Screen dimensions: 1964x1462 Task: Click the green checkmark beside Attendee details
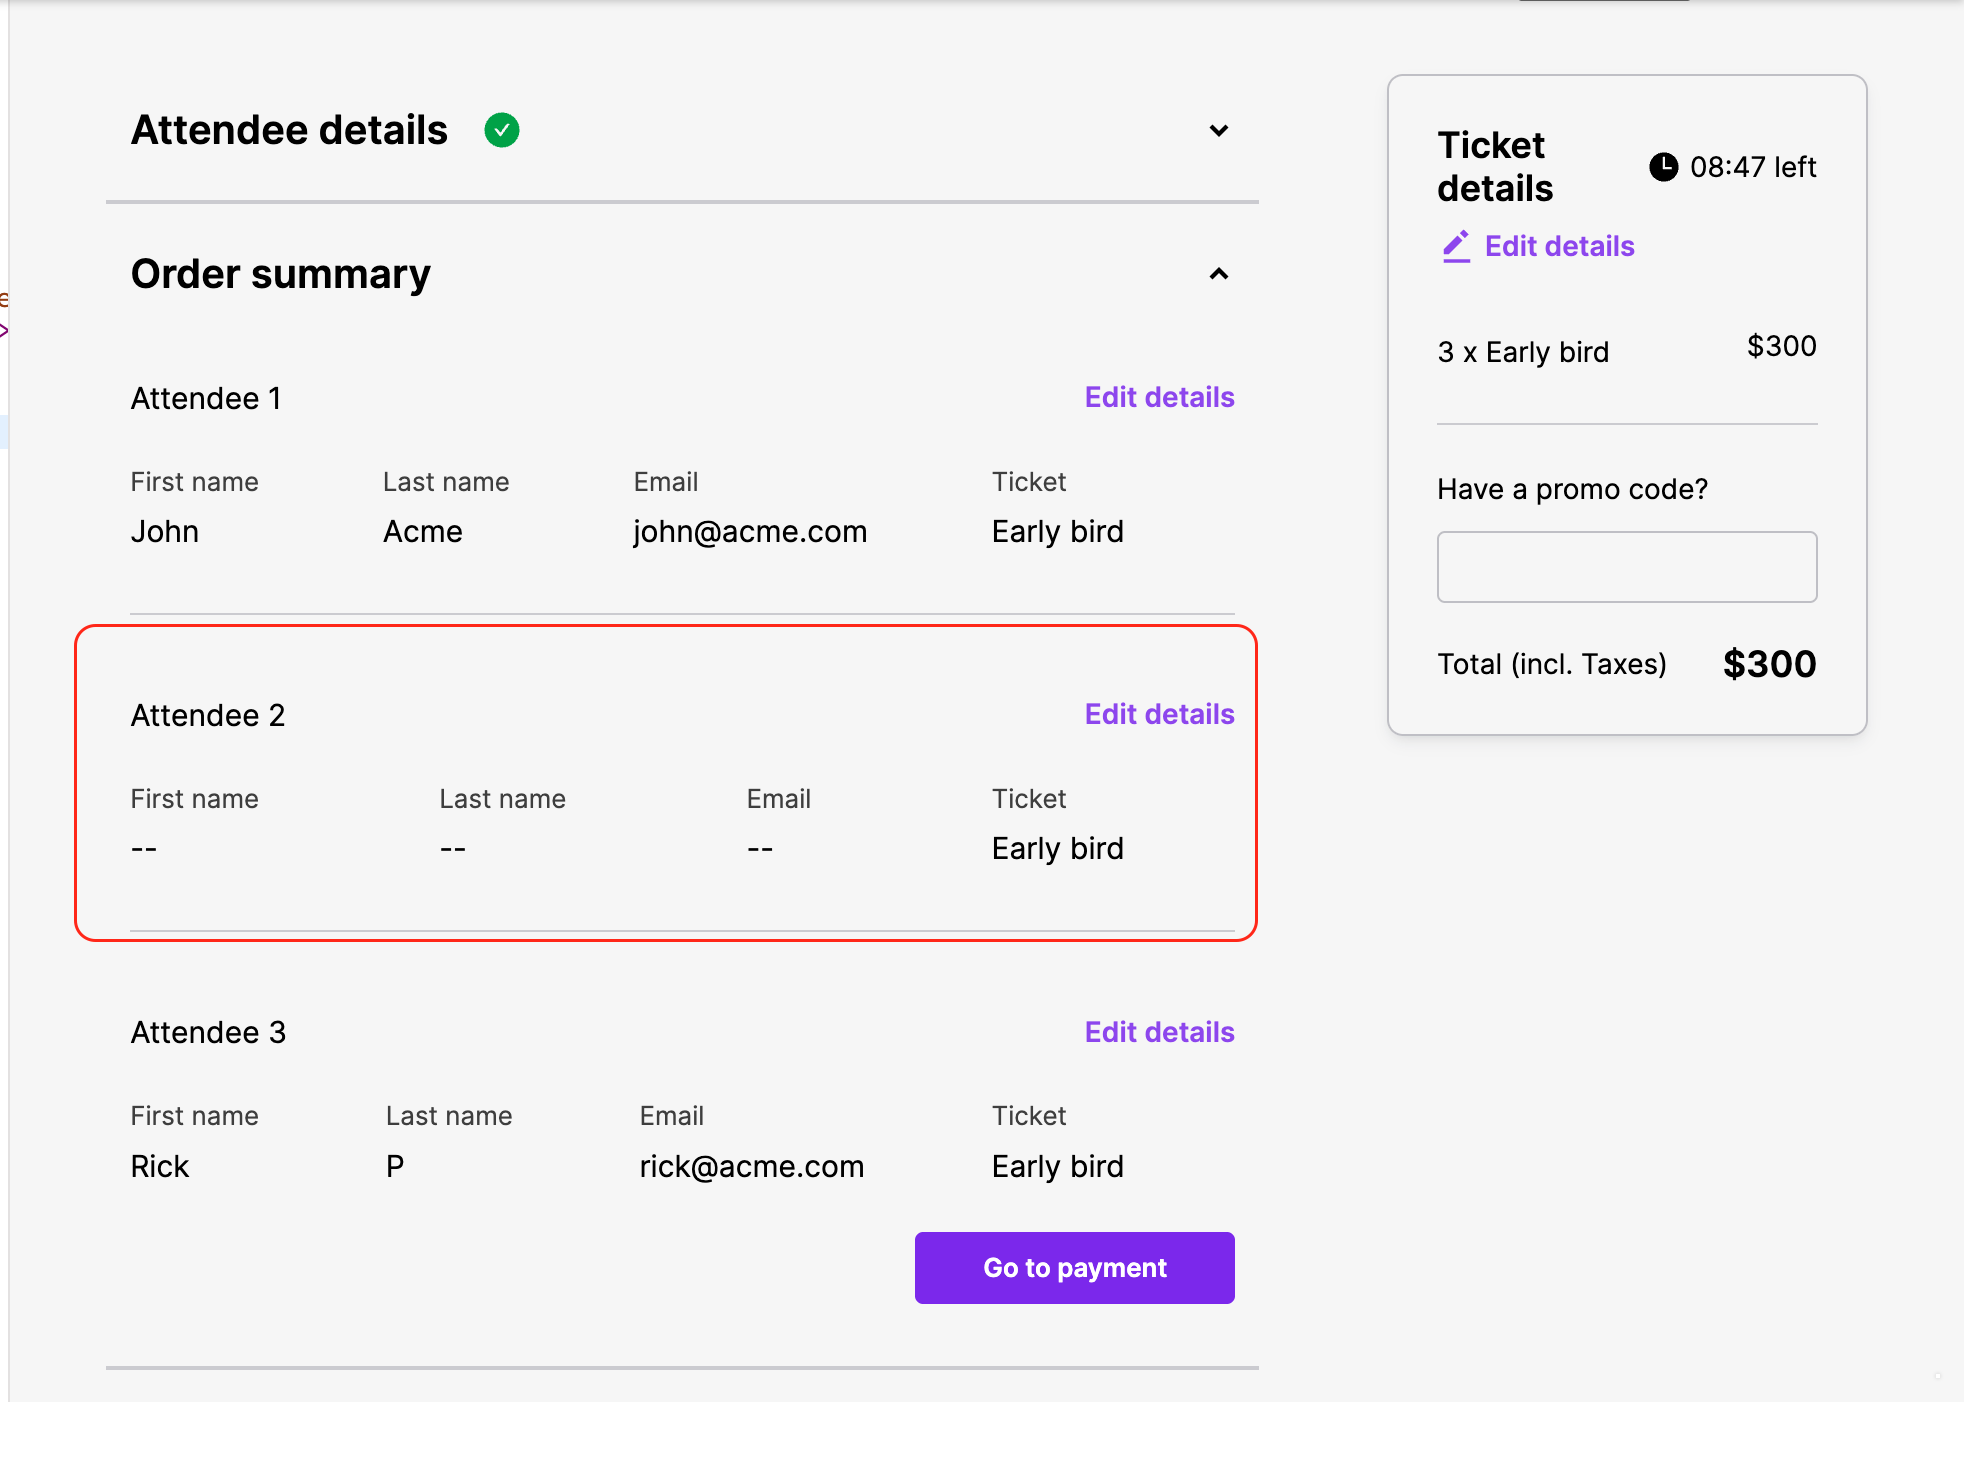click(501, 130)
